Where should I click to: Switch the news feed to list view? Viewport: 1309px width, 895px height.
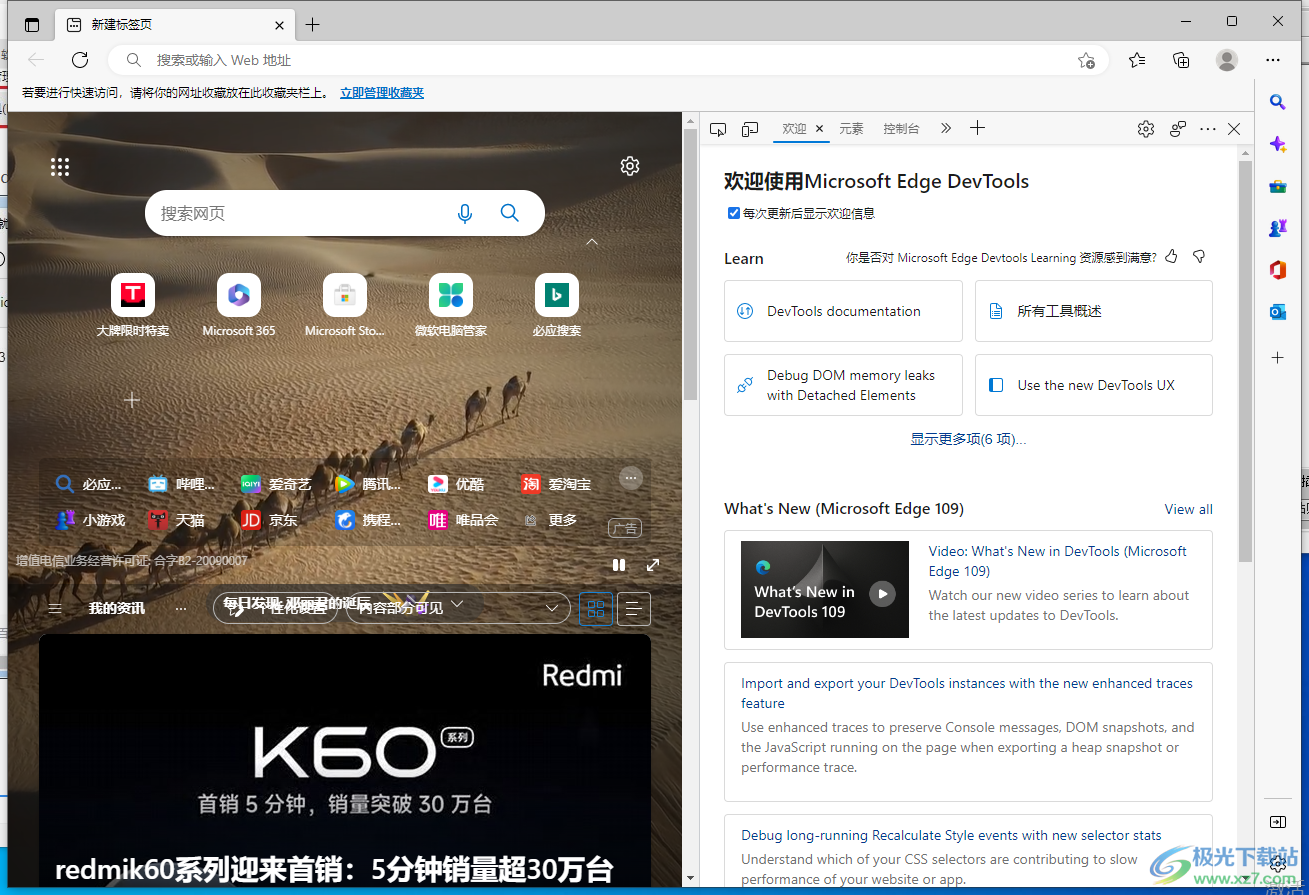pos(634,608)
